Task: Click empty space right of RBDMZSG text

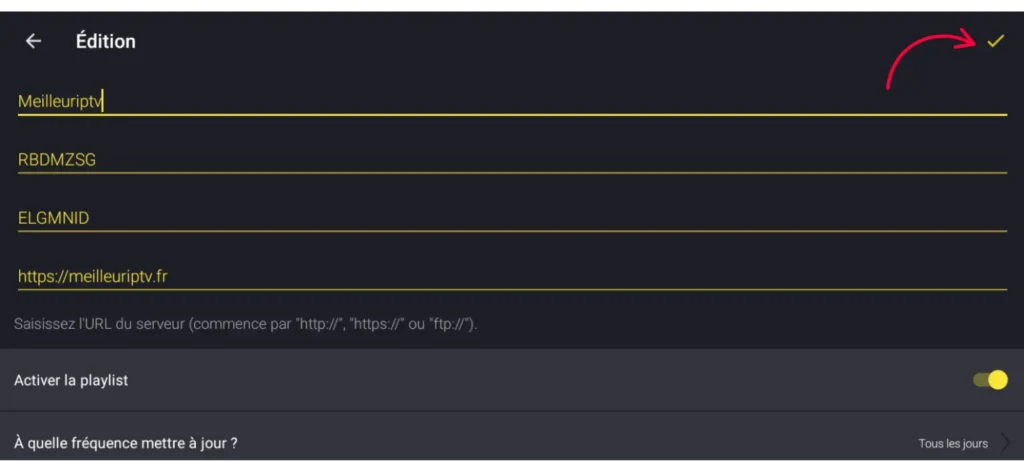Action: click(x=550, y=159)
